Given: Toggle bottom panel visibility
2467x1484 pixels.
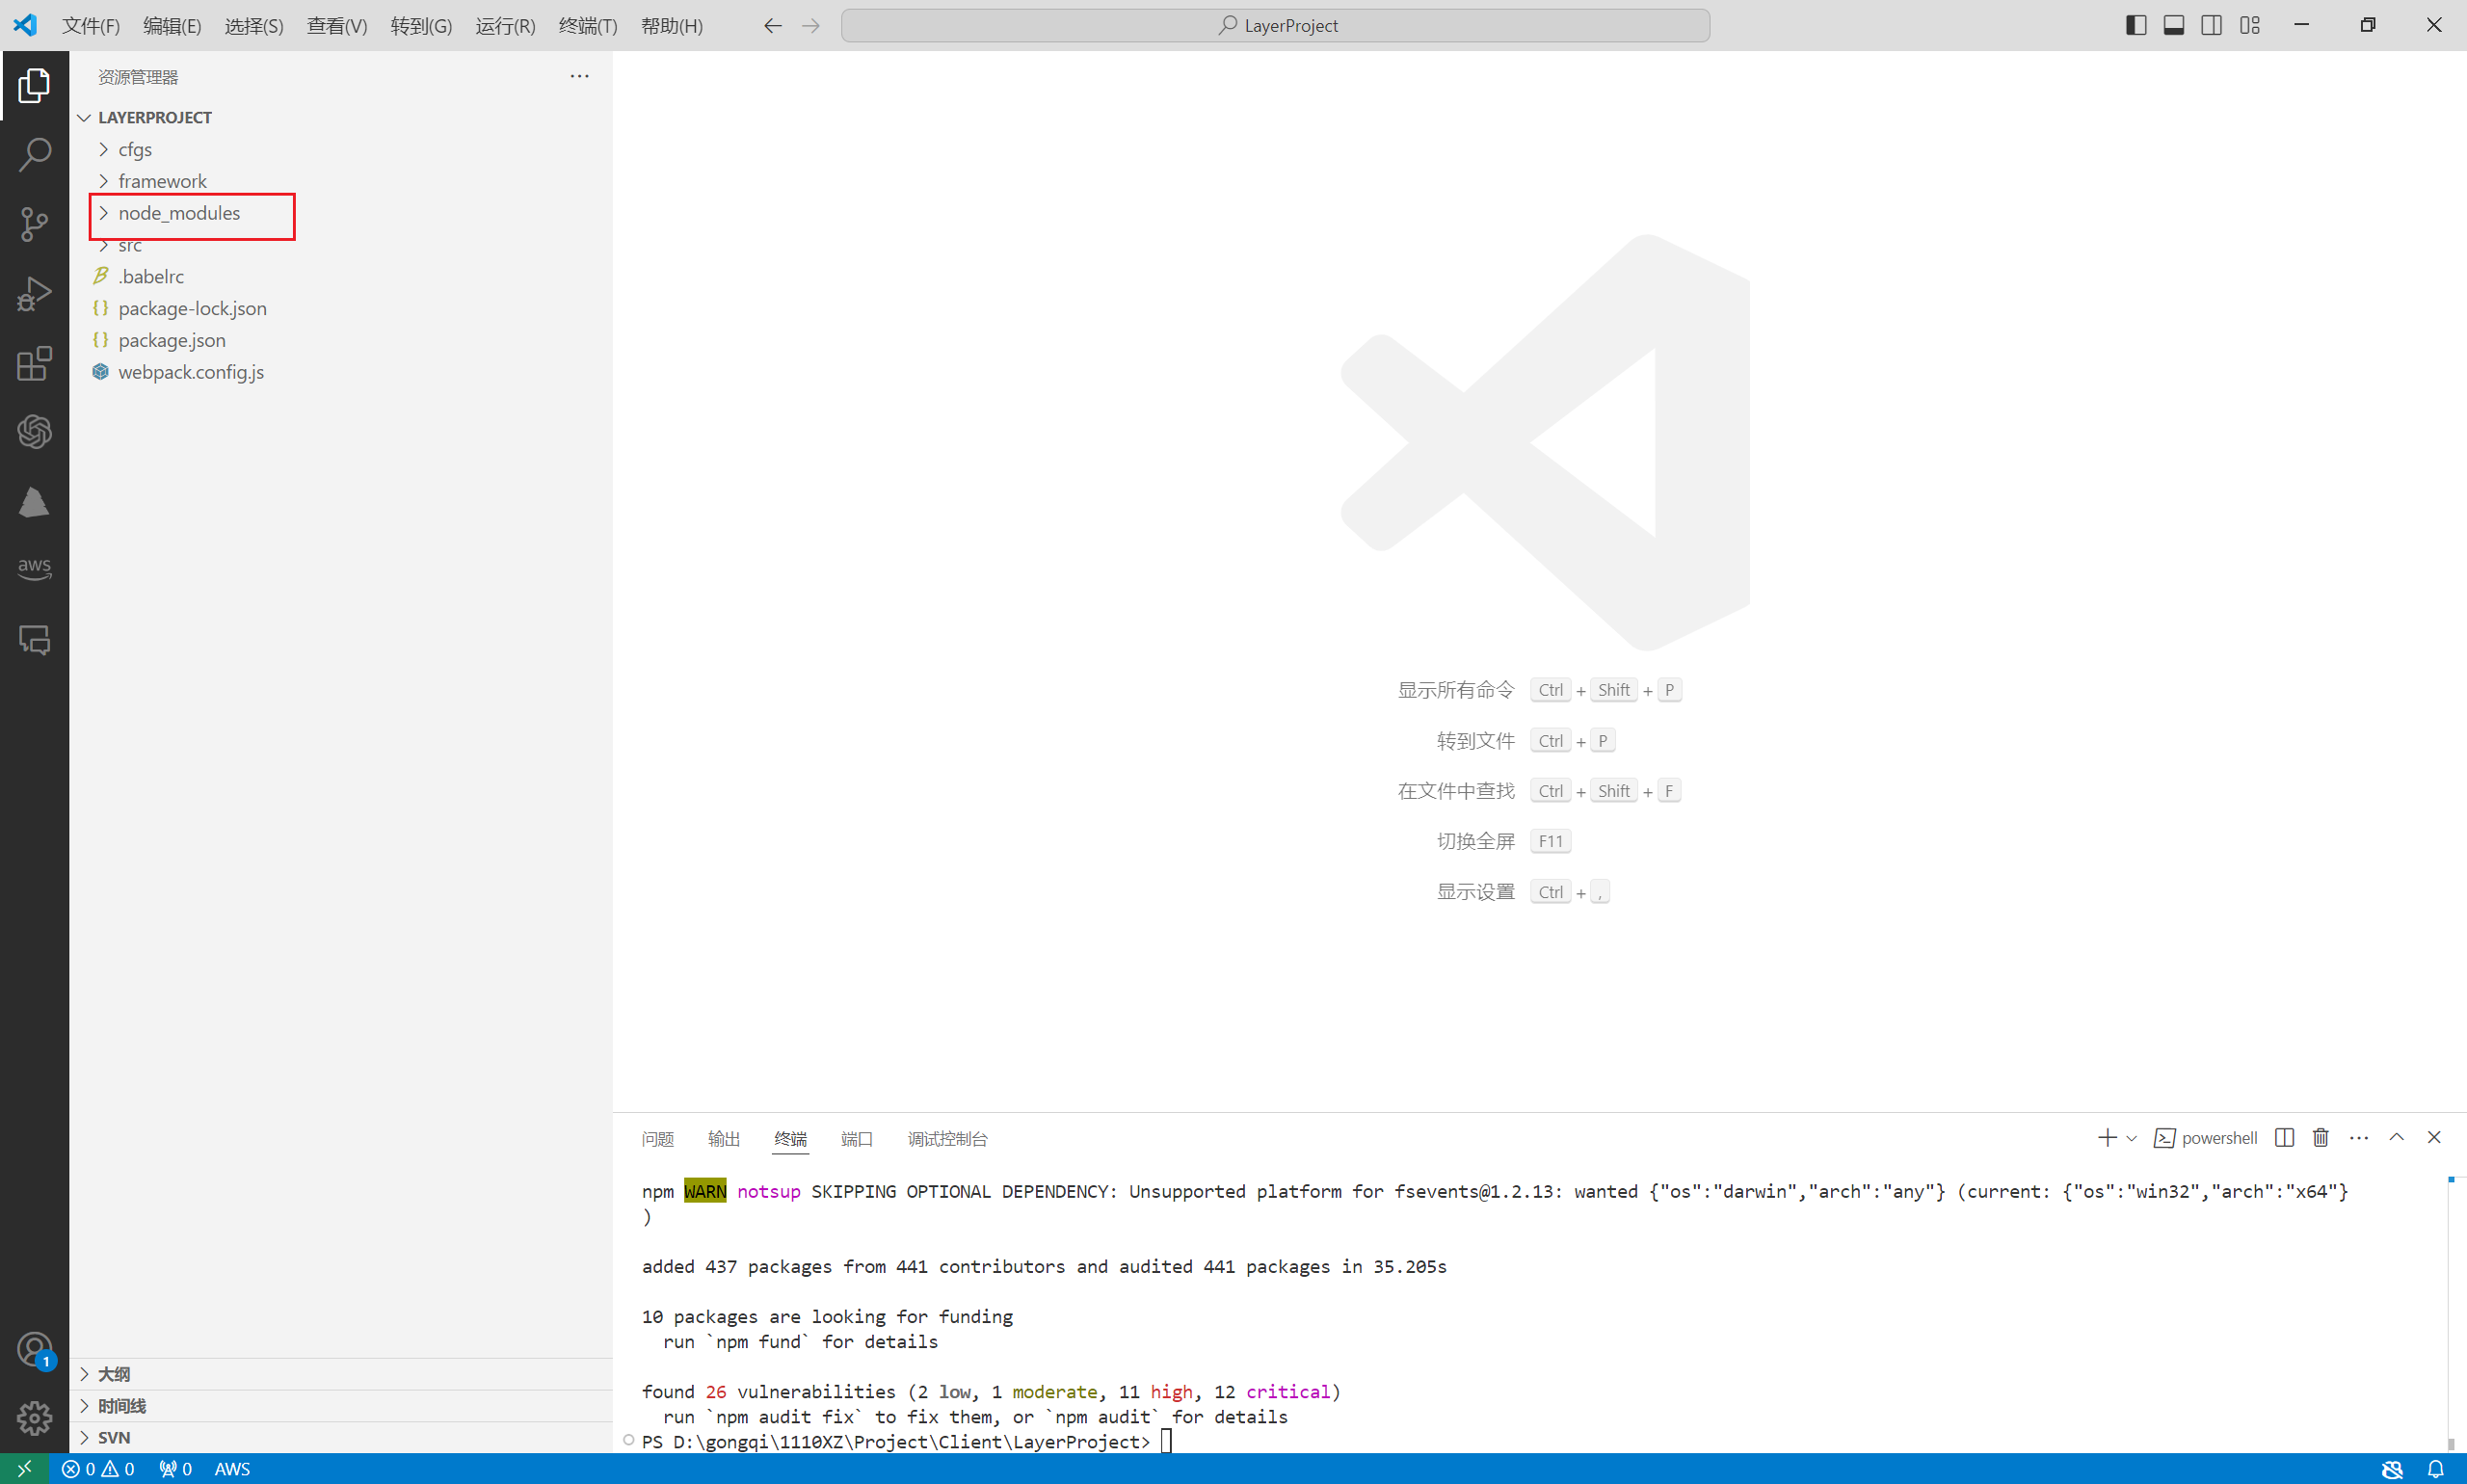Looking at the screenshot, I should pyautogui.click(x=2174, y=25).
